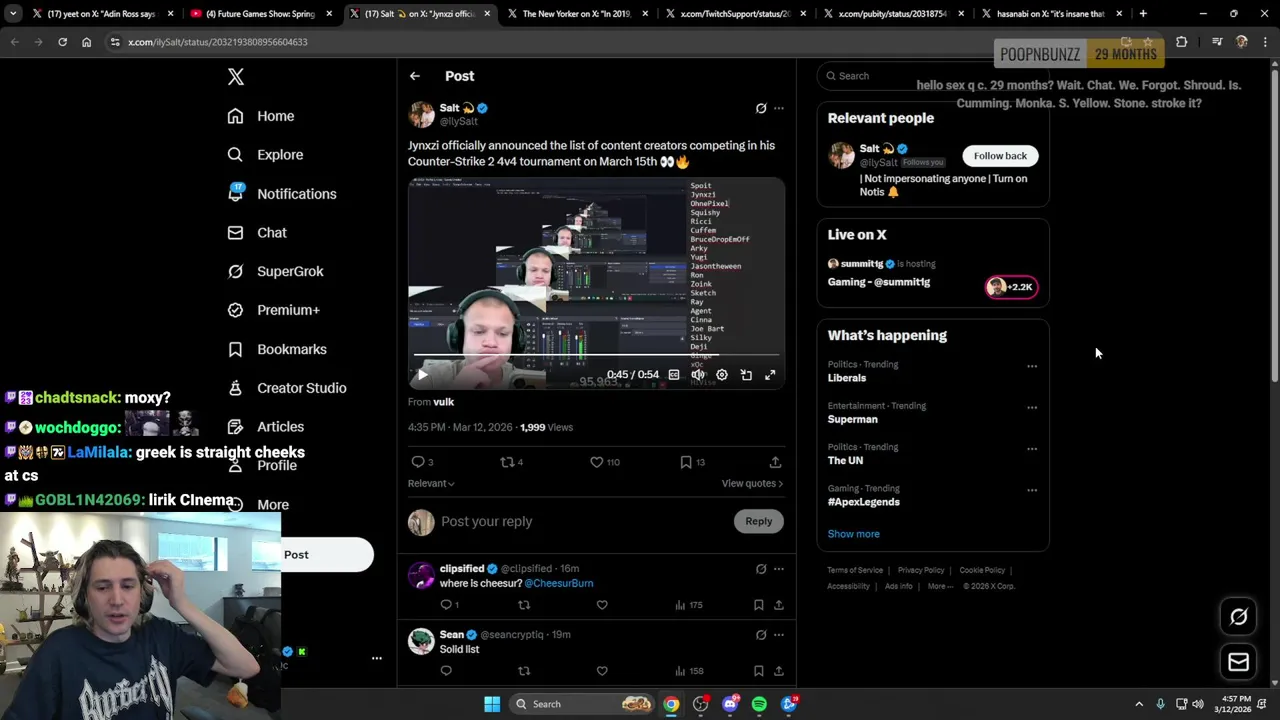Open Explore in the X sidebar
Viewport: 1280px width, 720px height.
tap(265, 155)
